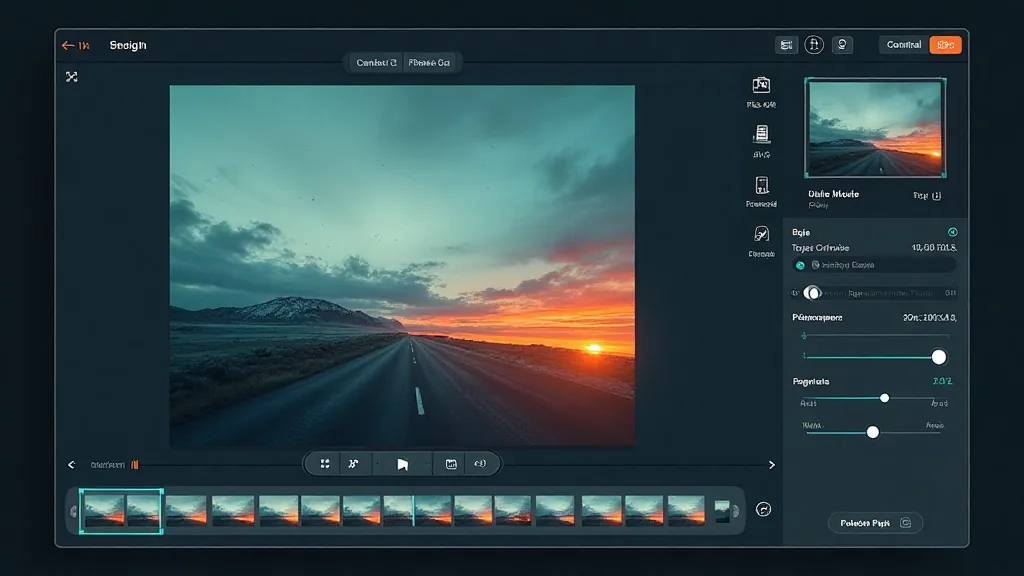Screen dimensions: 1024x576
Task: Select the teal-bordered clip in the filmstrip
Action: click(121, 511)
